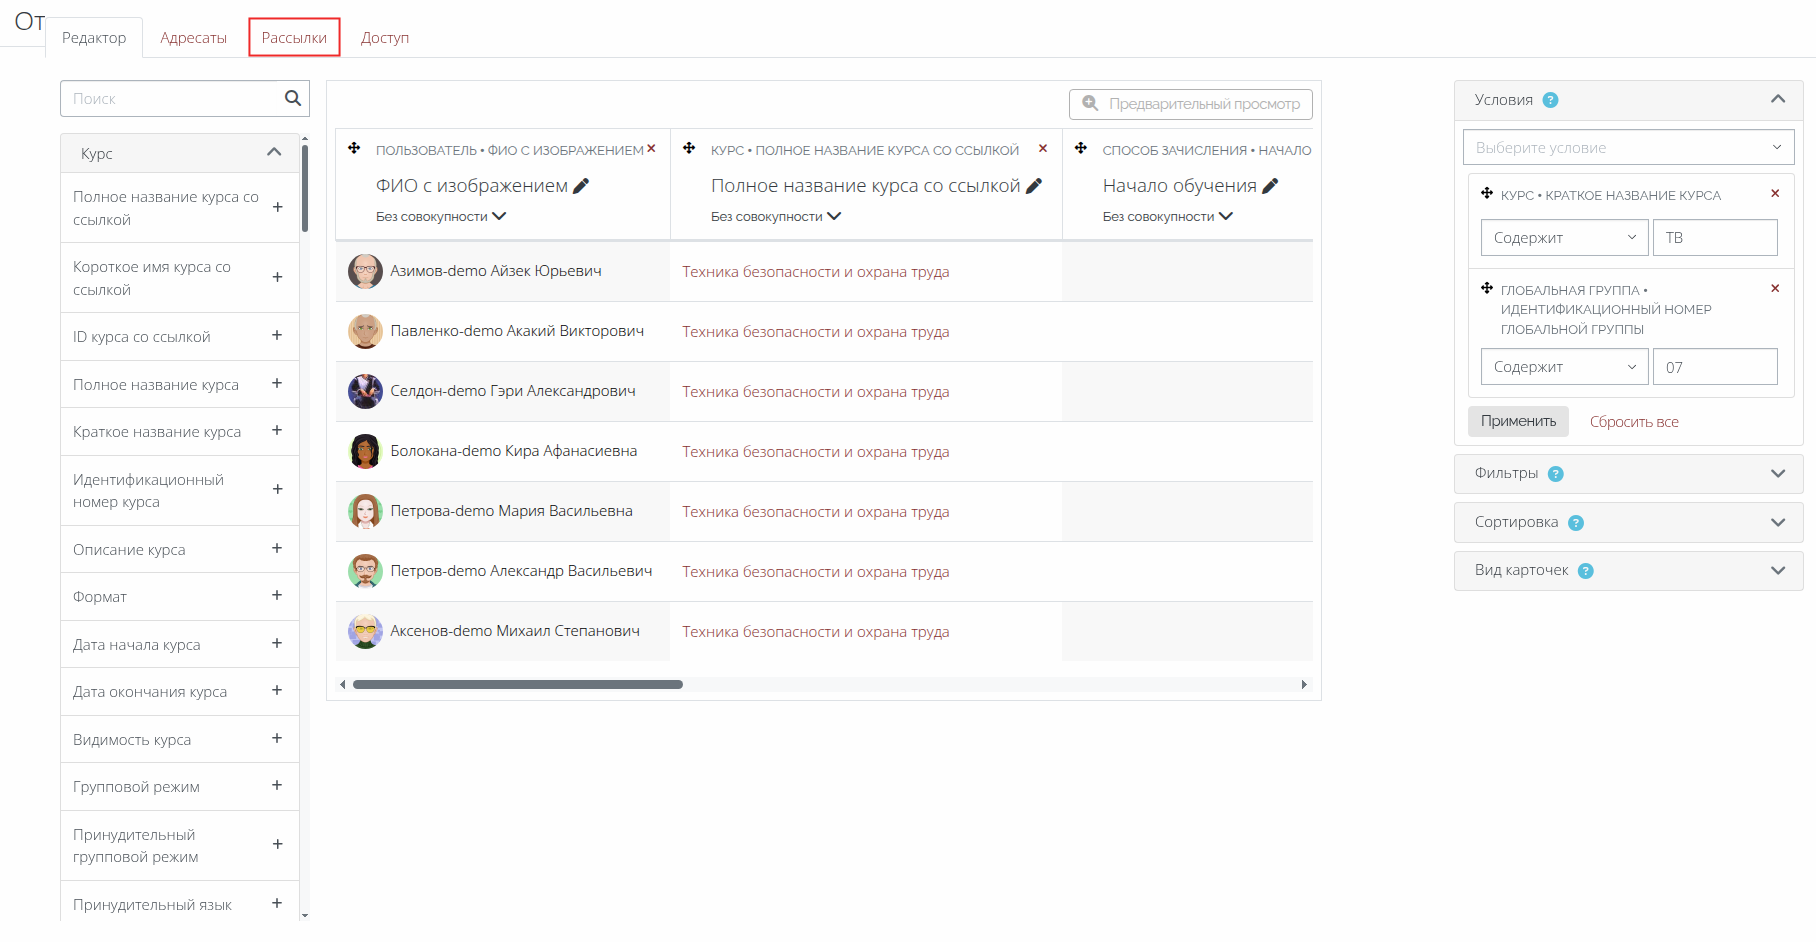Add 'Краткое название курса' field with plus icon
Viewport: 1816px width, 942px height.
pos(277,431)
